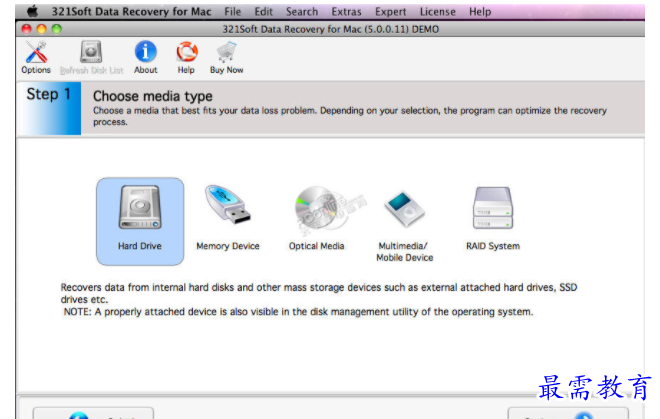Open the 321Soft Data Recovery for Mac menu
This screenshot has height=419, width=660.
[131, 11]
